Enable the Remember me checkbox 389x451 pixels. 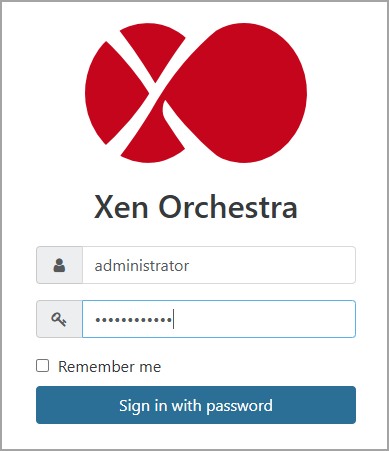point(43,366)
